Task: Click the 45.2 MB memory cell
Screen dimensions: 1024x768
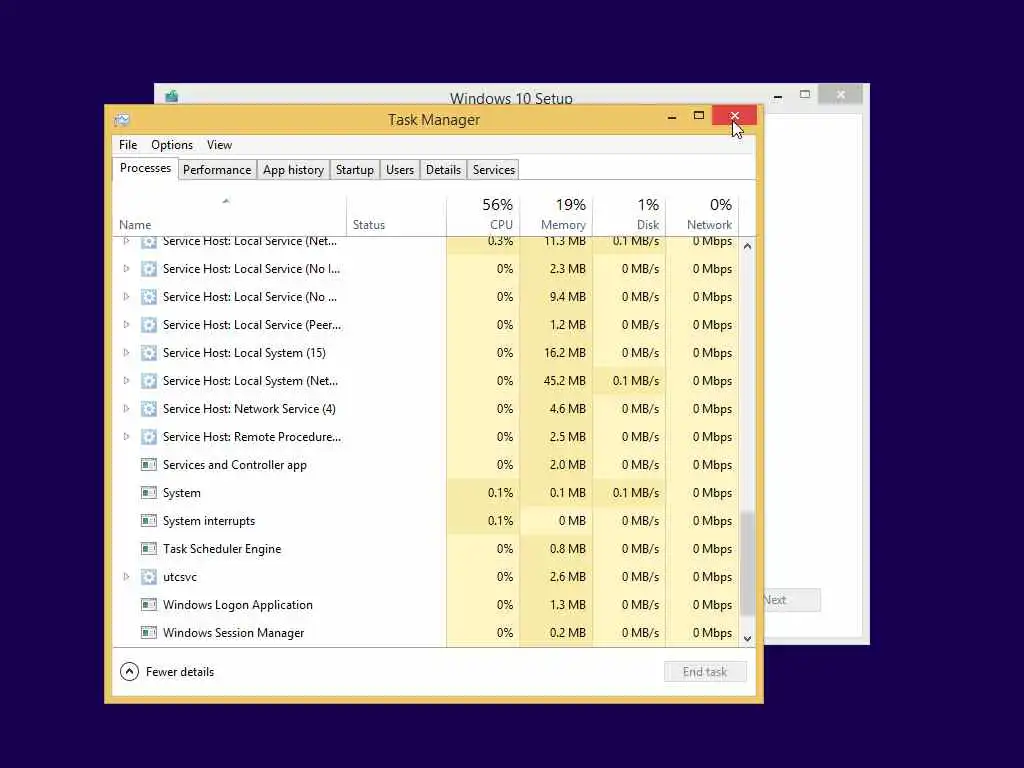Action: point(556,381)
